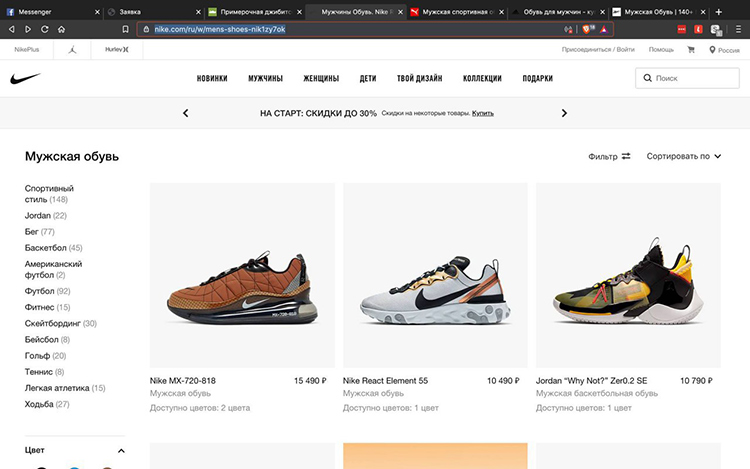Open the ТВОЙ ДИЗАЙН menu

[419, 78]
